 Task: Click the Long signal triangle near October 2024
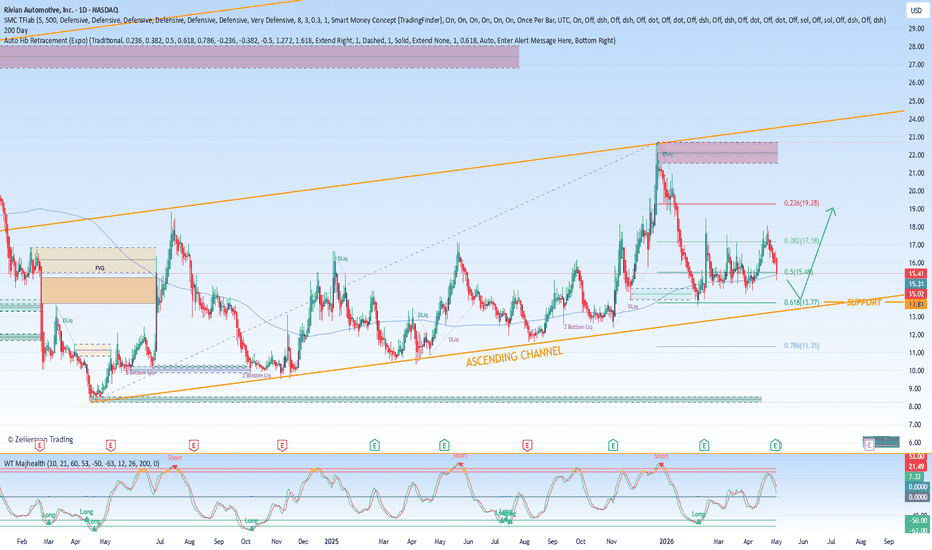pyautogui.click(x=251, y=527)
